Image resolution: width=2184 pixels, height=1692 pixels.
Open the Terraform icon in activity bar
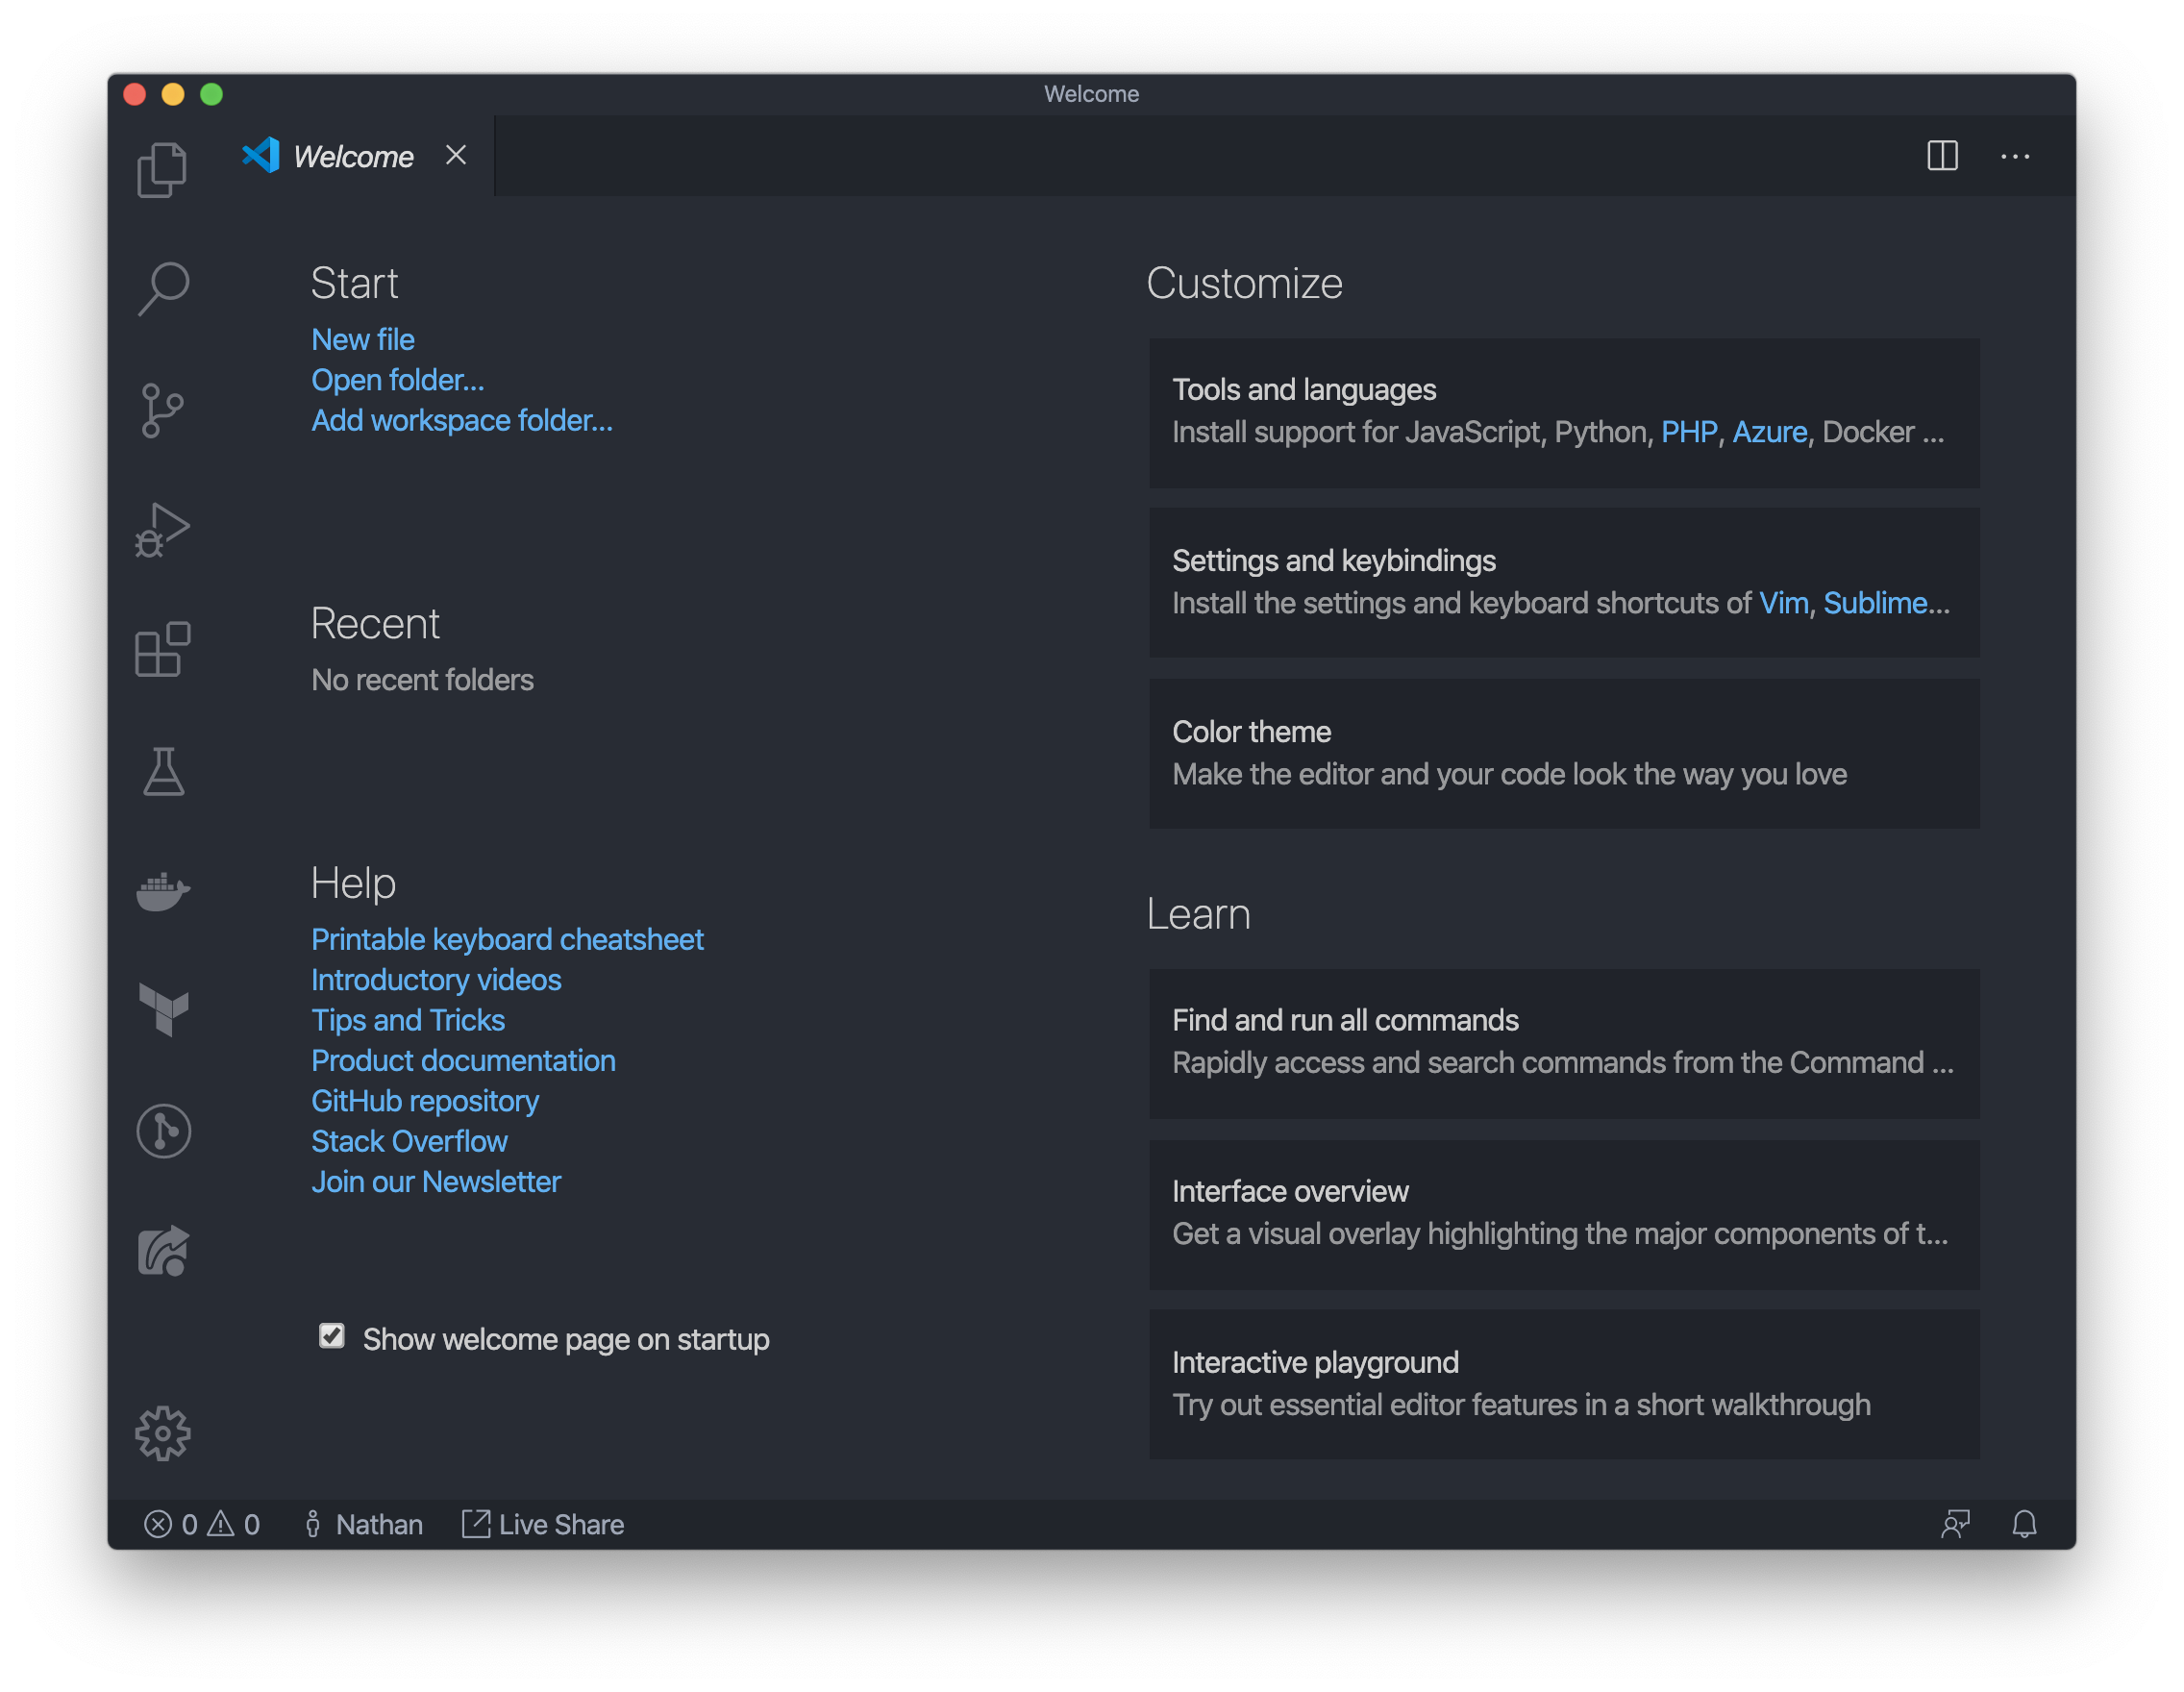point(162,1010)
